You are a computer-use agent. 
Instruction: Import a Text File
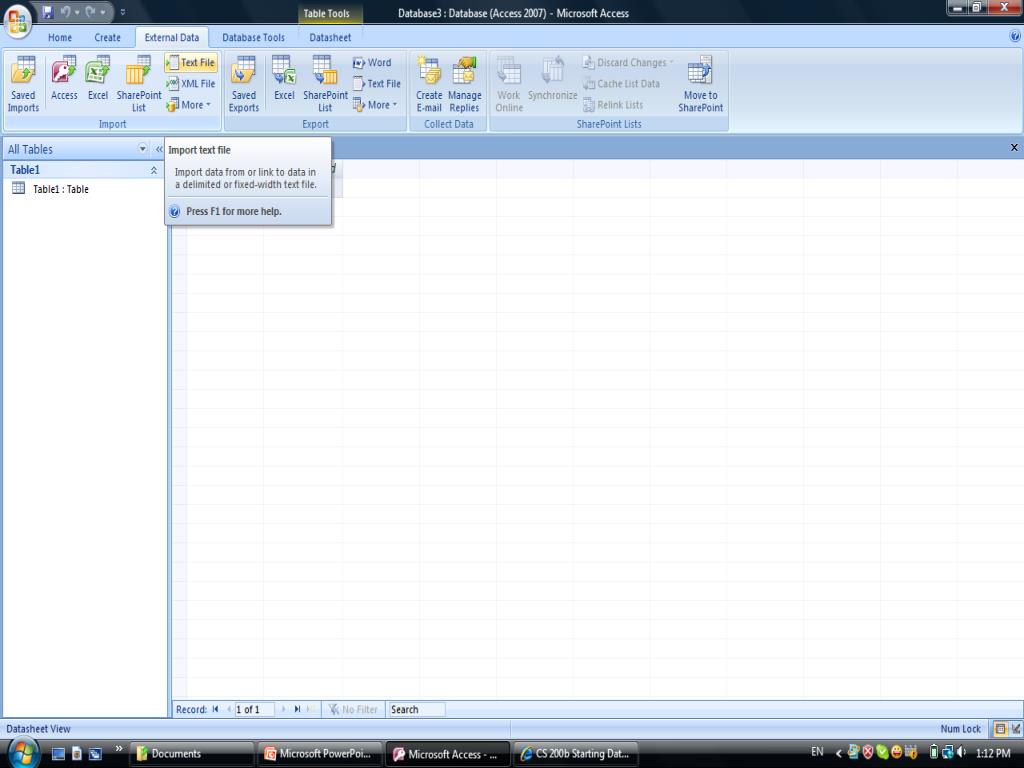[191, 63]
